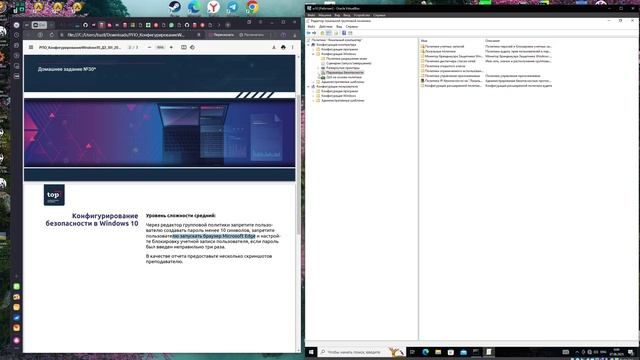The image size is (640, 360).
Task: Click the PDF vertical scrollbar
Action: click(x=298, y=163)
